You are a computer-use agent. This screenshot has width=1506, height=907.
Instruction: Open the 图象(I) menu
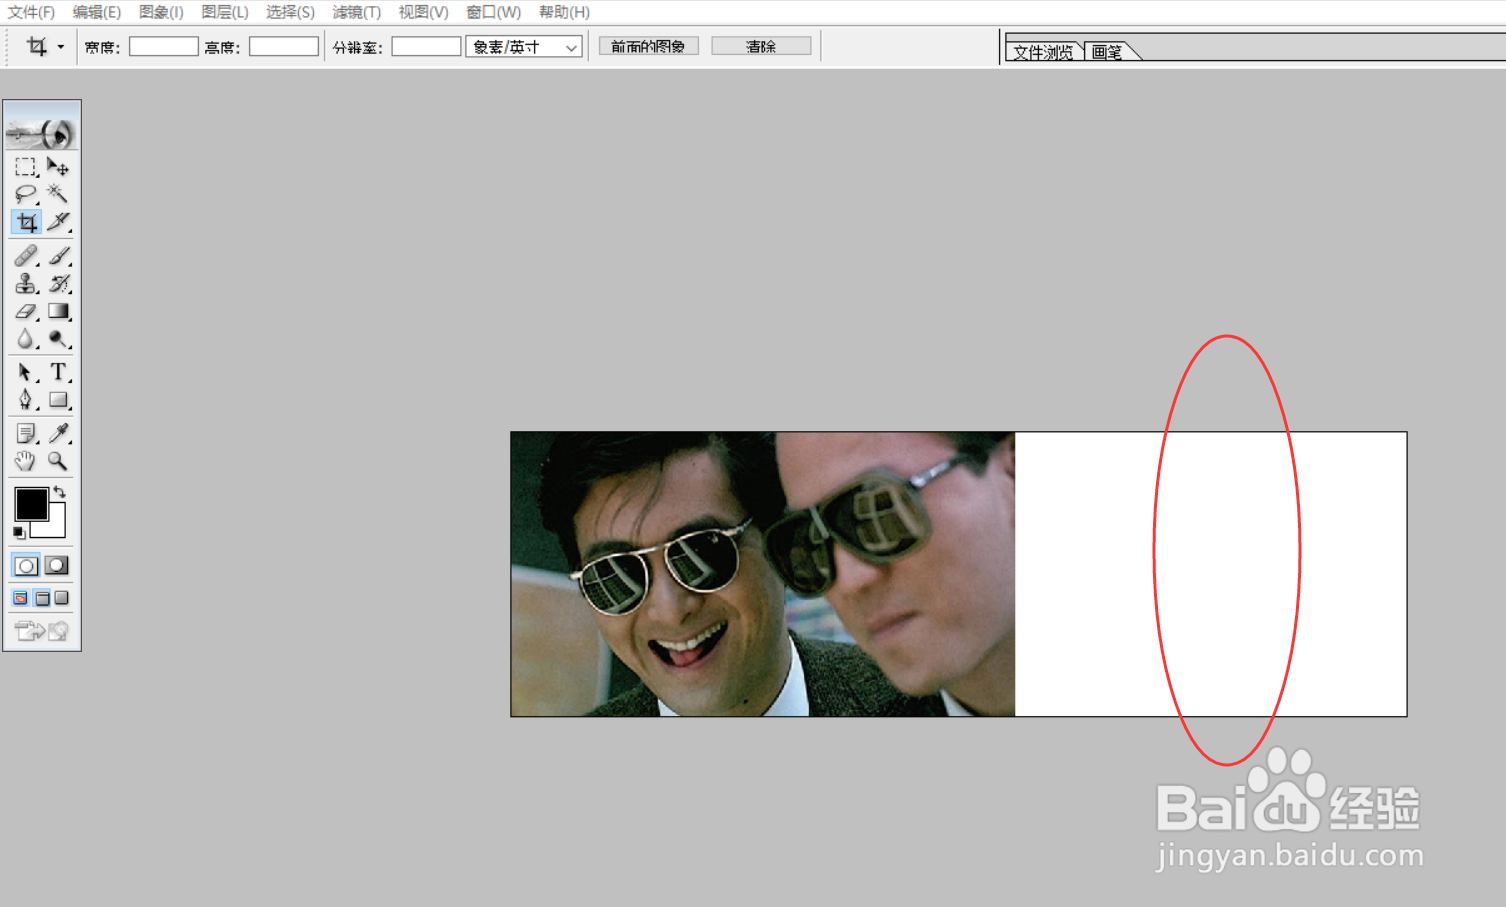[x=161, y=12]
